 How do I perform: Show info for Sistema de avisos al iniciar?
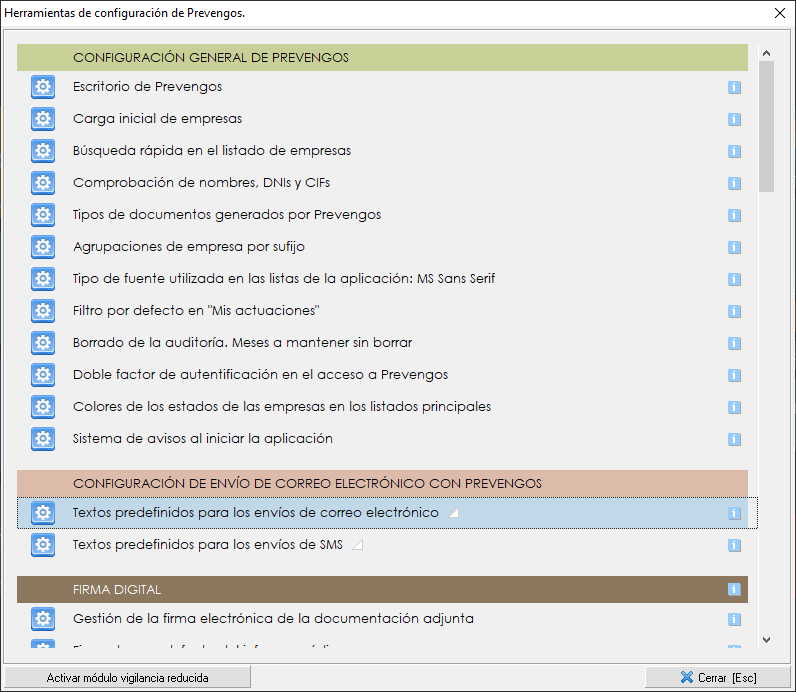(734, 439)
